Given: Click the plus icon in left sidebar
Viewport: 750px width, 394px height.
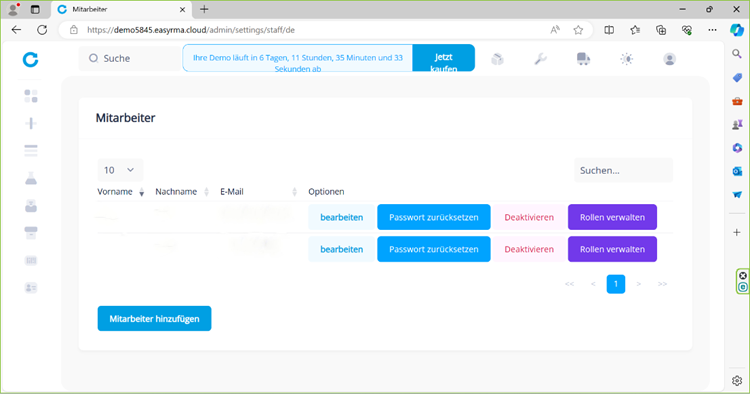Looking at the screenshot, I should [x=31, y=123].
